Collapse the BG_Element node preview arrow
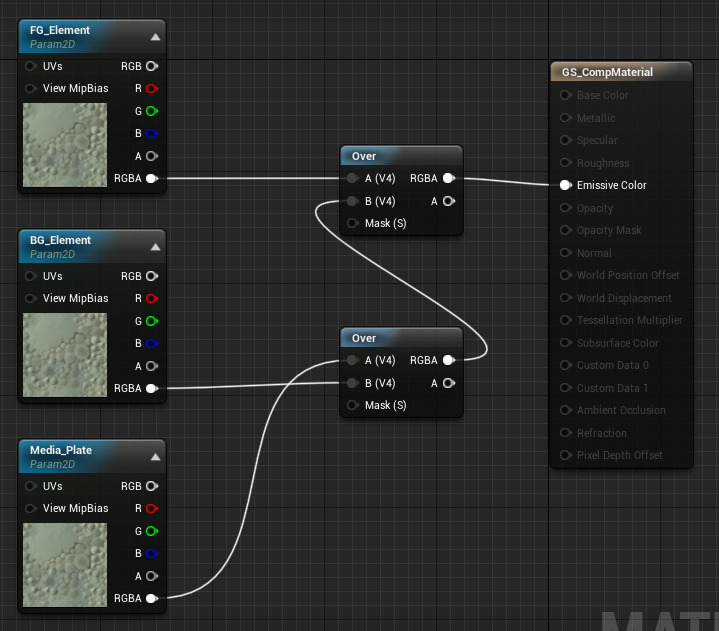 coord(155,247)
